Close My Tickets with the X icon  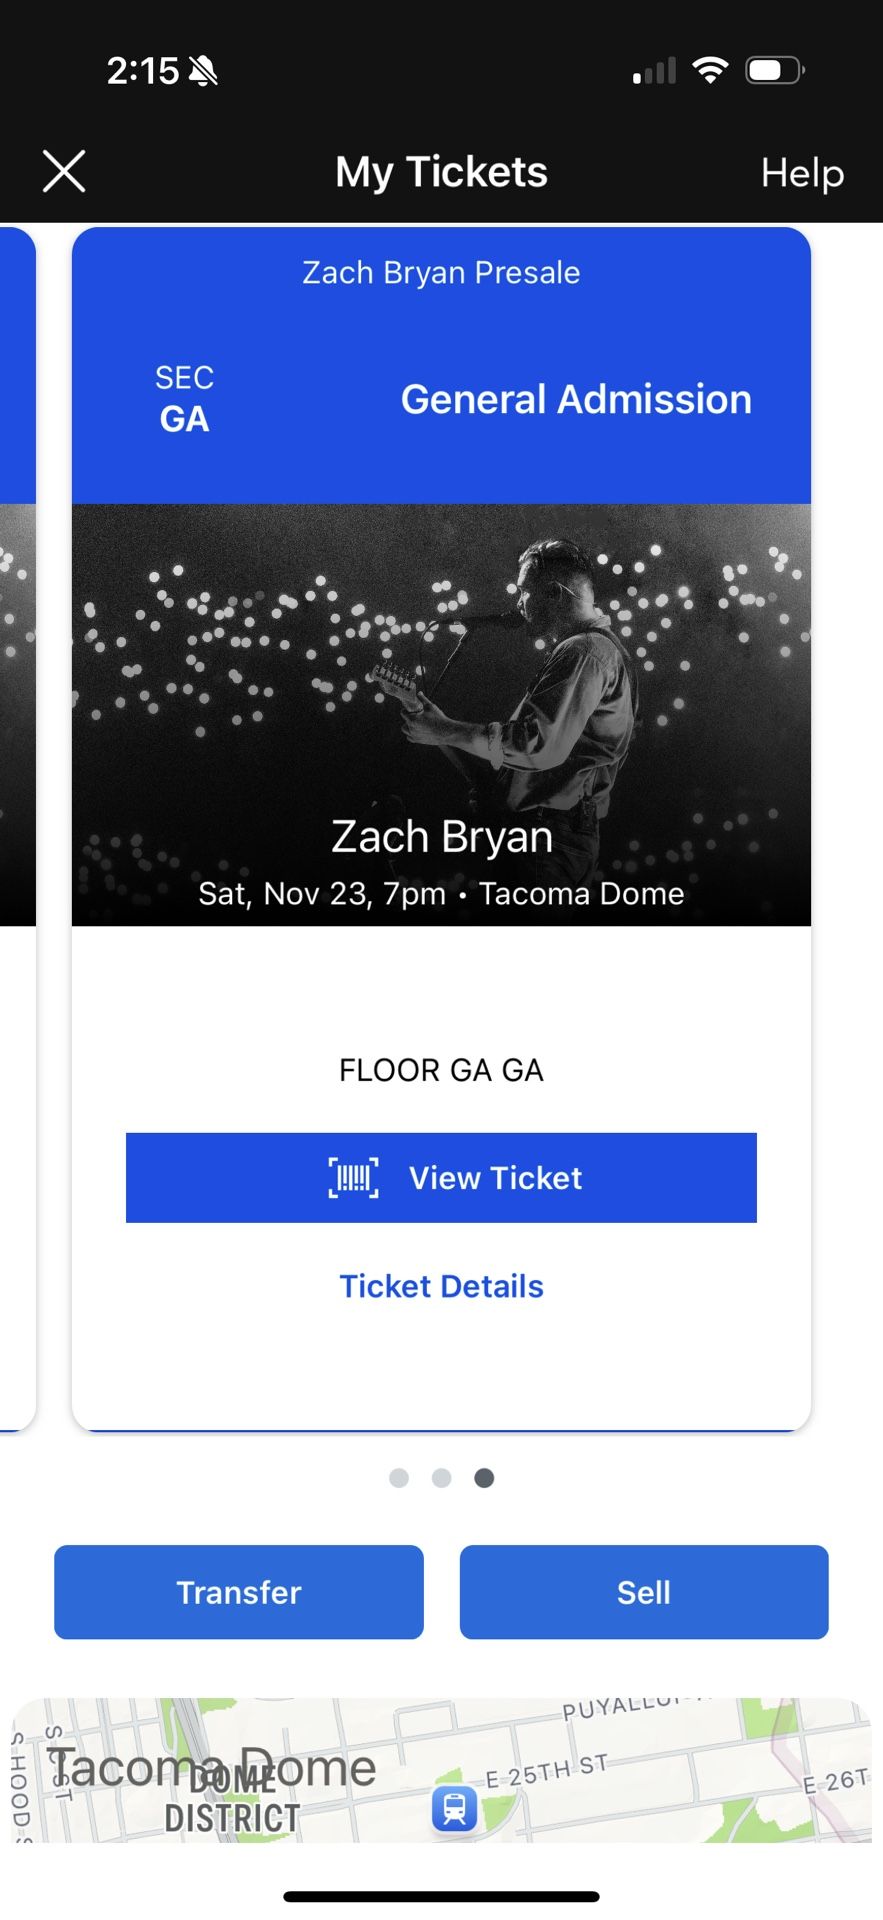[x=63, y=171]
